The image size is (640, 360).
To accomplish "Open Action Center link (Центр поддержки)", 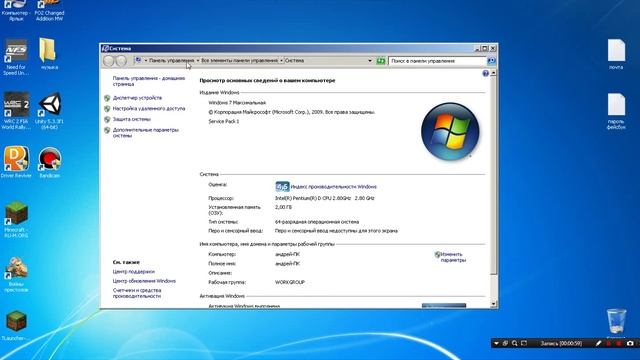I will tap(133, 271).
